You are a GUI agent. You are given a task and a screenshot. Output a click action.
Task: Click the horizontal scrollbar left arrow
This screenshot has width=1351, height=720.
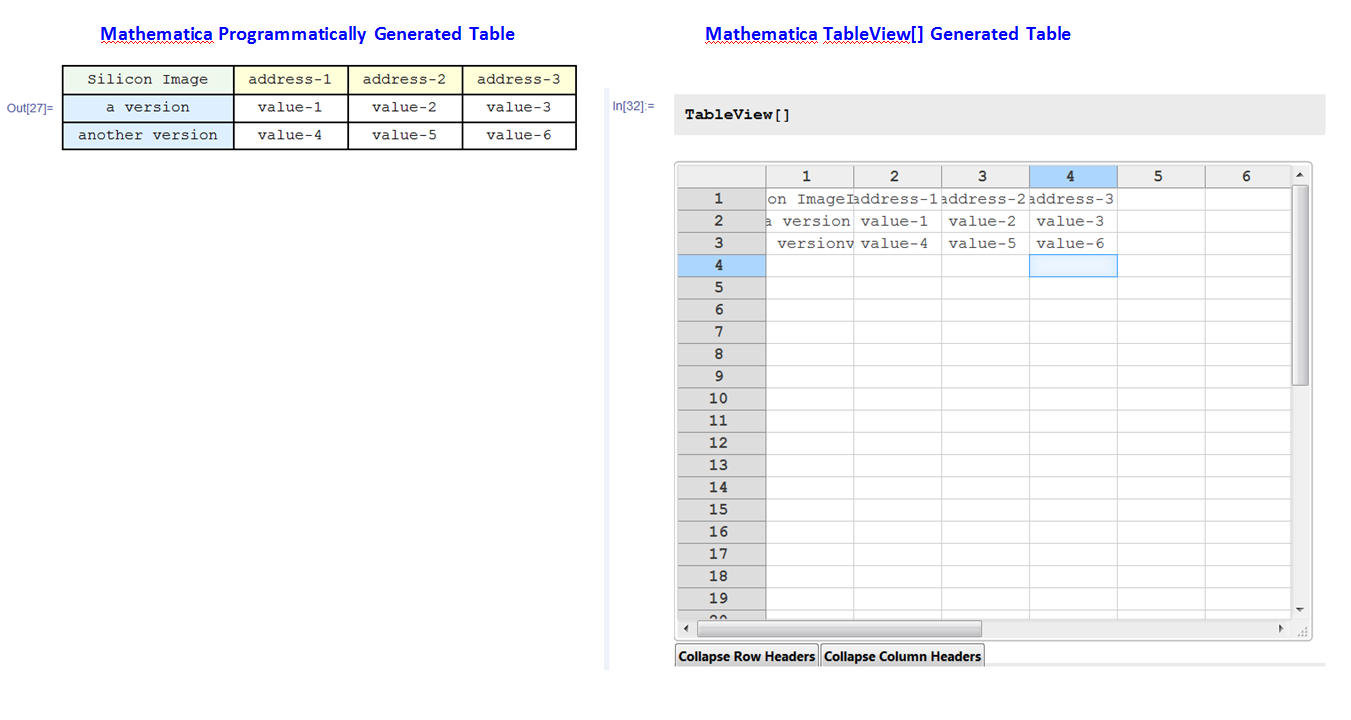coord(686,628)
